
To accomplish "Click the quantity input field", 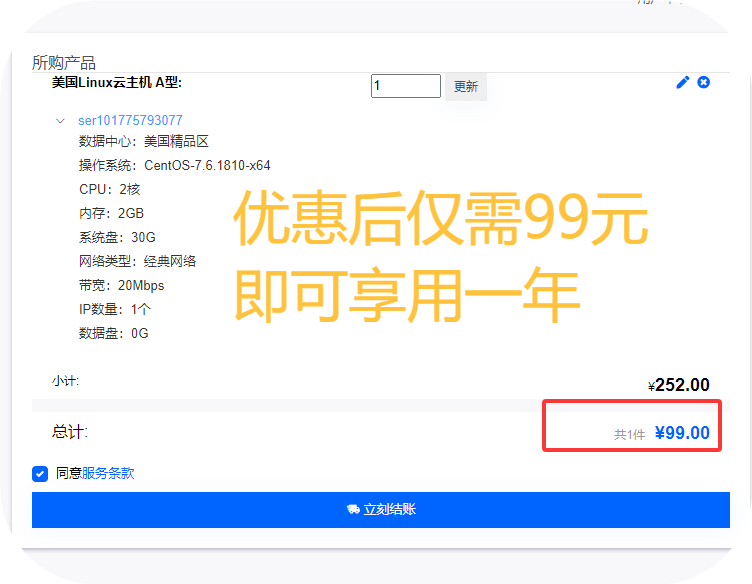I will [405, 86].
